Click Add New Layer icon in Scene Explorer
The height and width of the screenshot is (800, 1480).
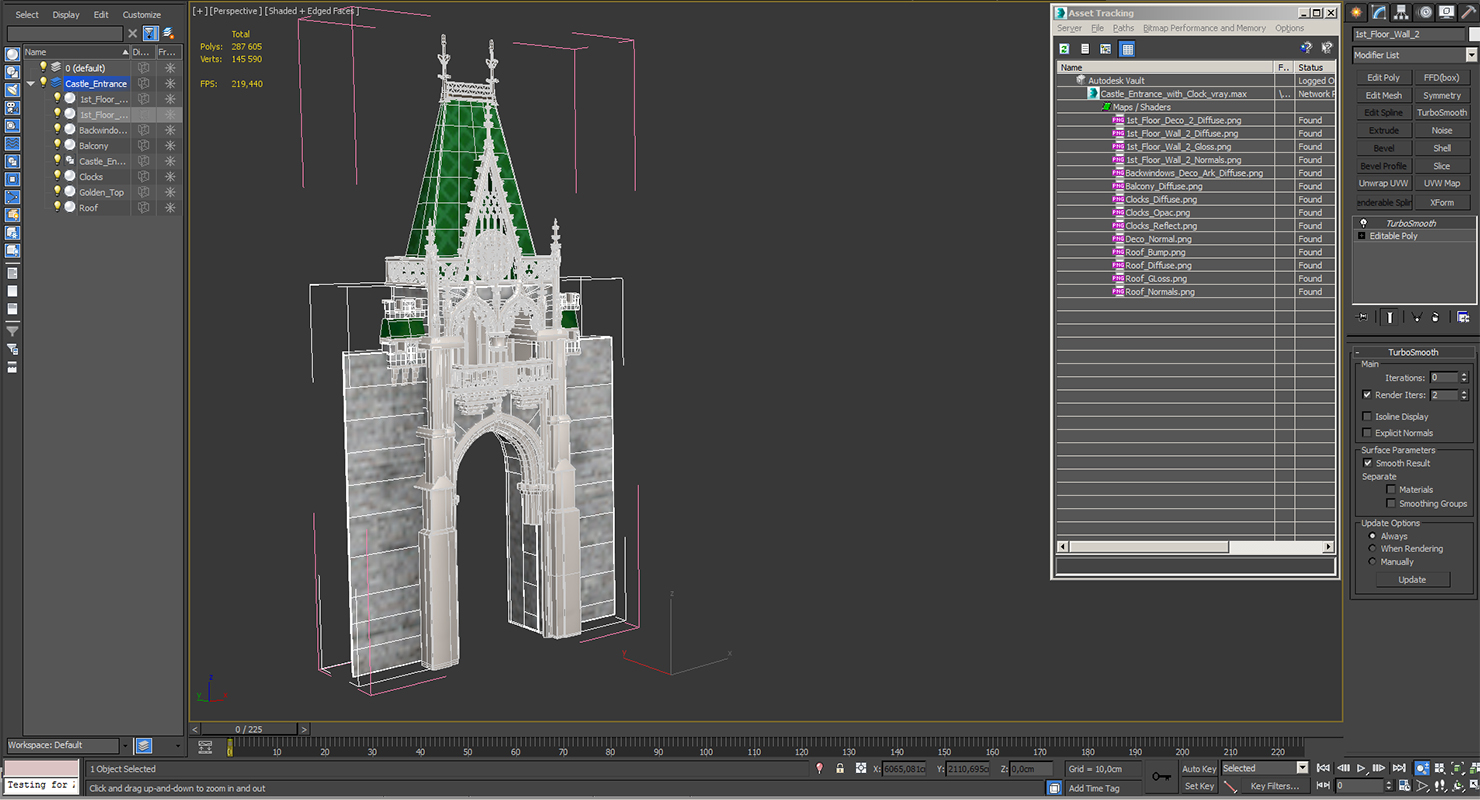click(x=168, y=33)
